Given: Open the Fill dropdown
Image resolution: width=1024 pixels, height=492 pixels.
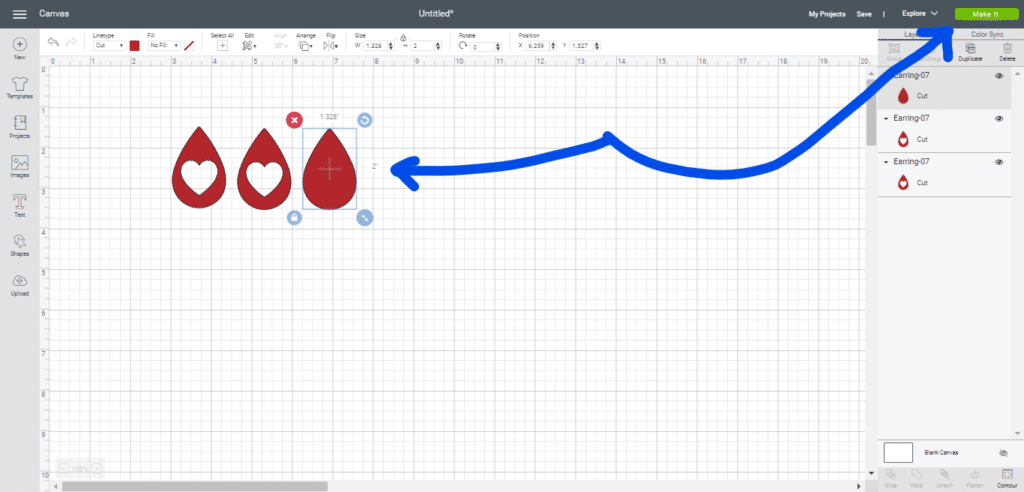Looking at the screenshot, I should (x=163, y=46).
